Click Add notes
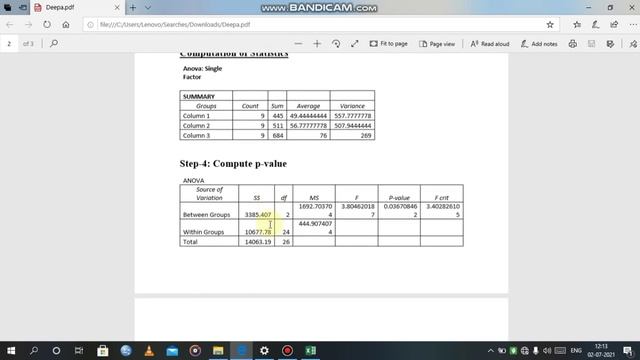This screenshot has height=360, width=640. pyautogui.click(x=539, y=44)
